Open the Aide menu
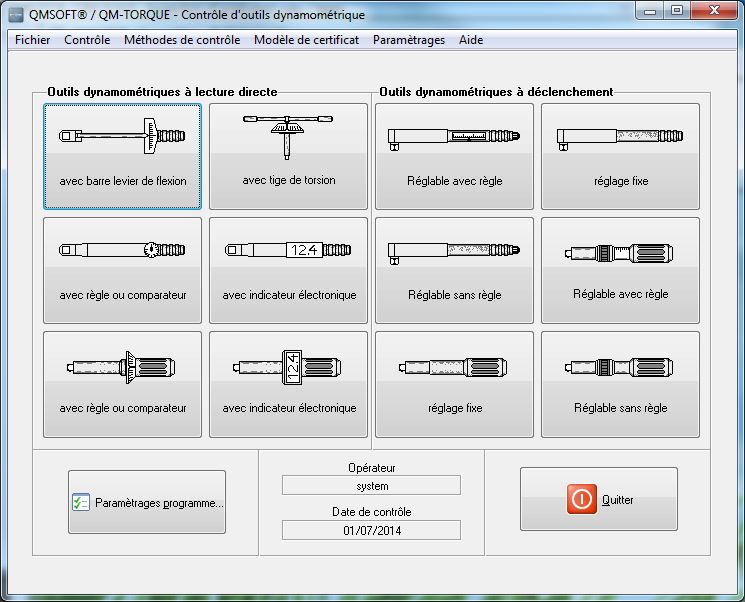This screenshot has height=602, width=745. coord(471,40)
